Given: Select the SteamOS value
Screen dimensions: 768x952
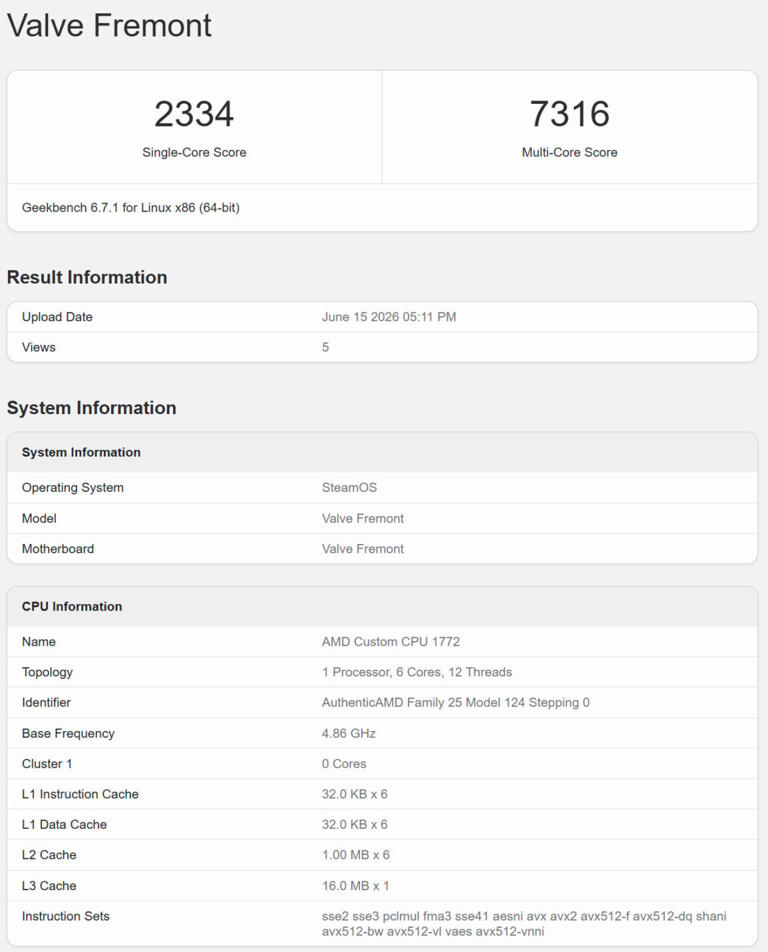Looking at the screenshot, I should tap(349, 488).
